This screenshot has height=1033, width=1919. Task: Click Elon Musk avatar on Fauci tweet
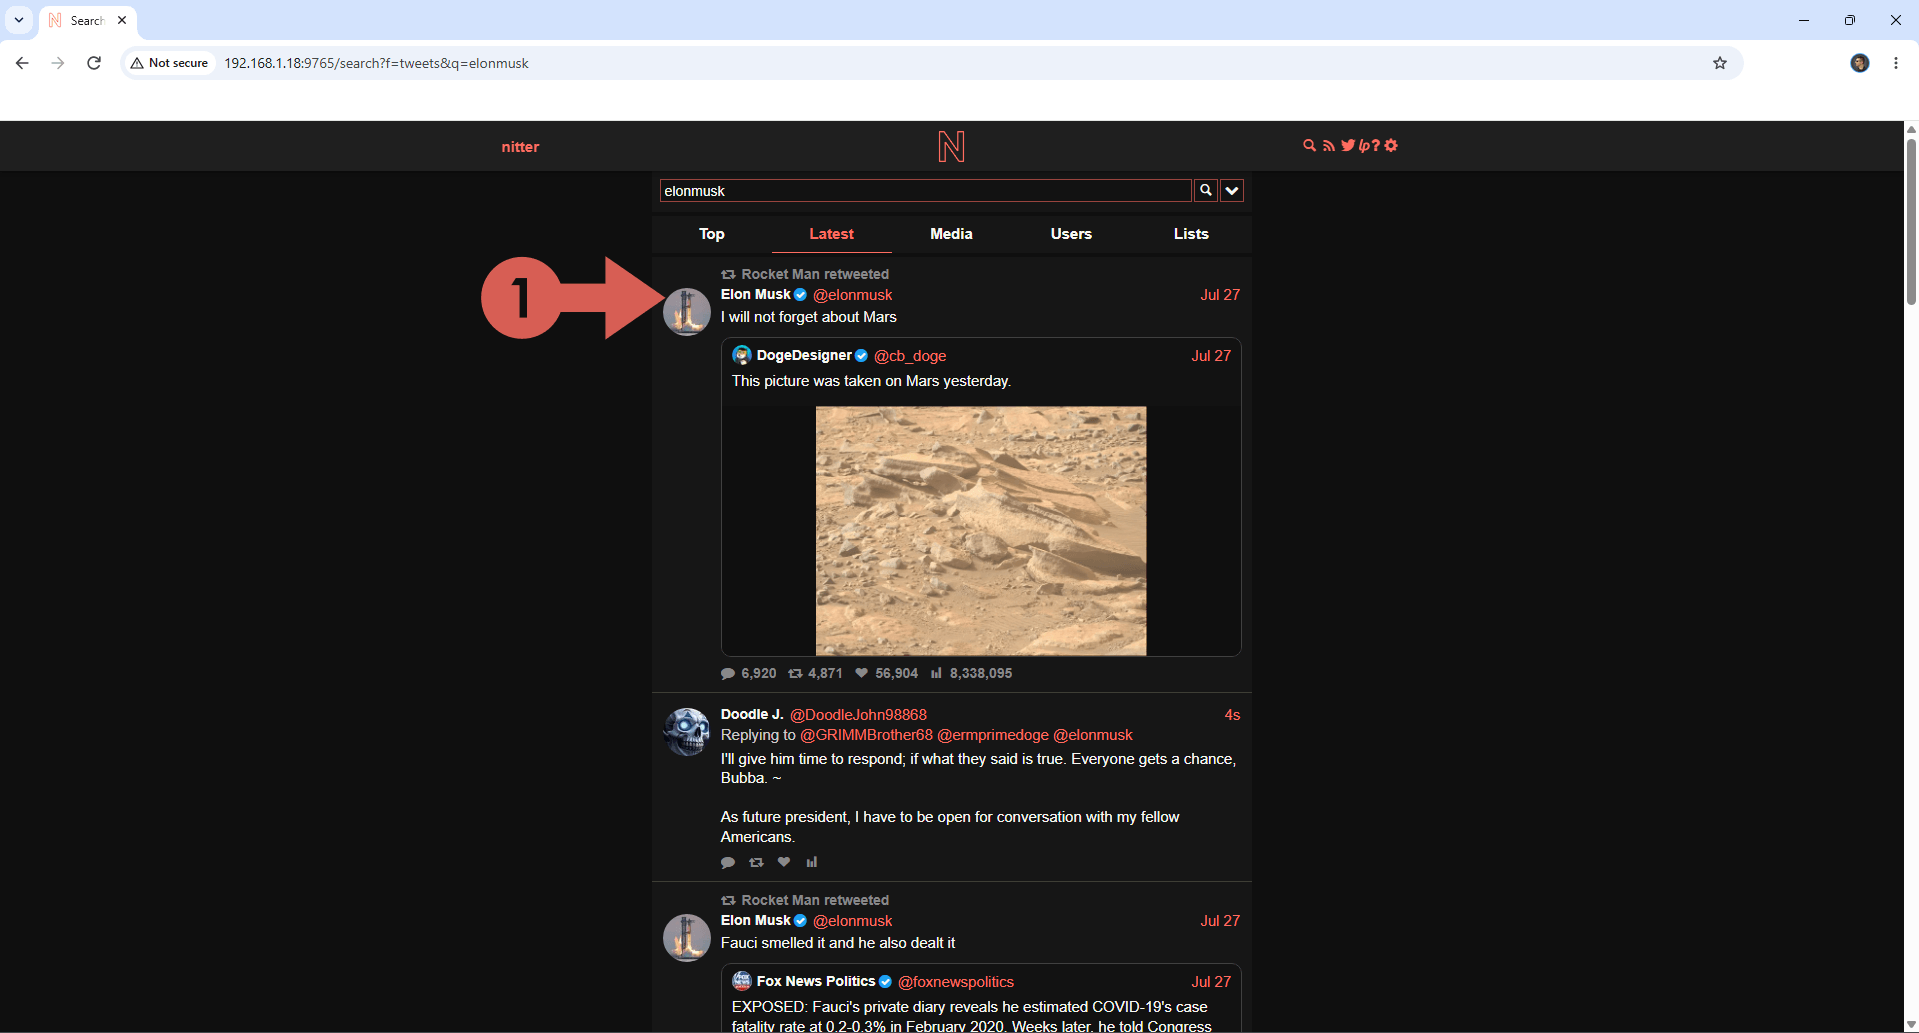point(687,938)
